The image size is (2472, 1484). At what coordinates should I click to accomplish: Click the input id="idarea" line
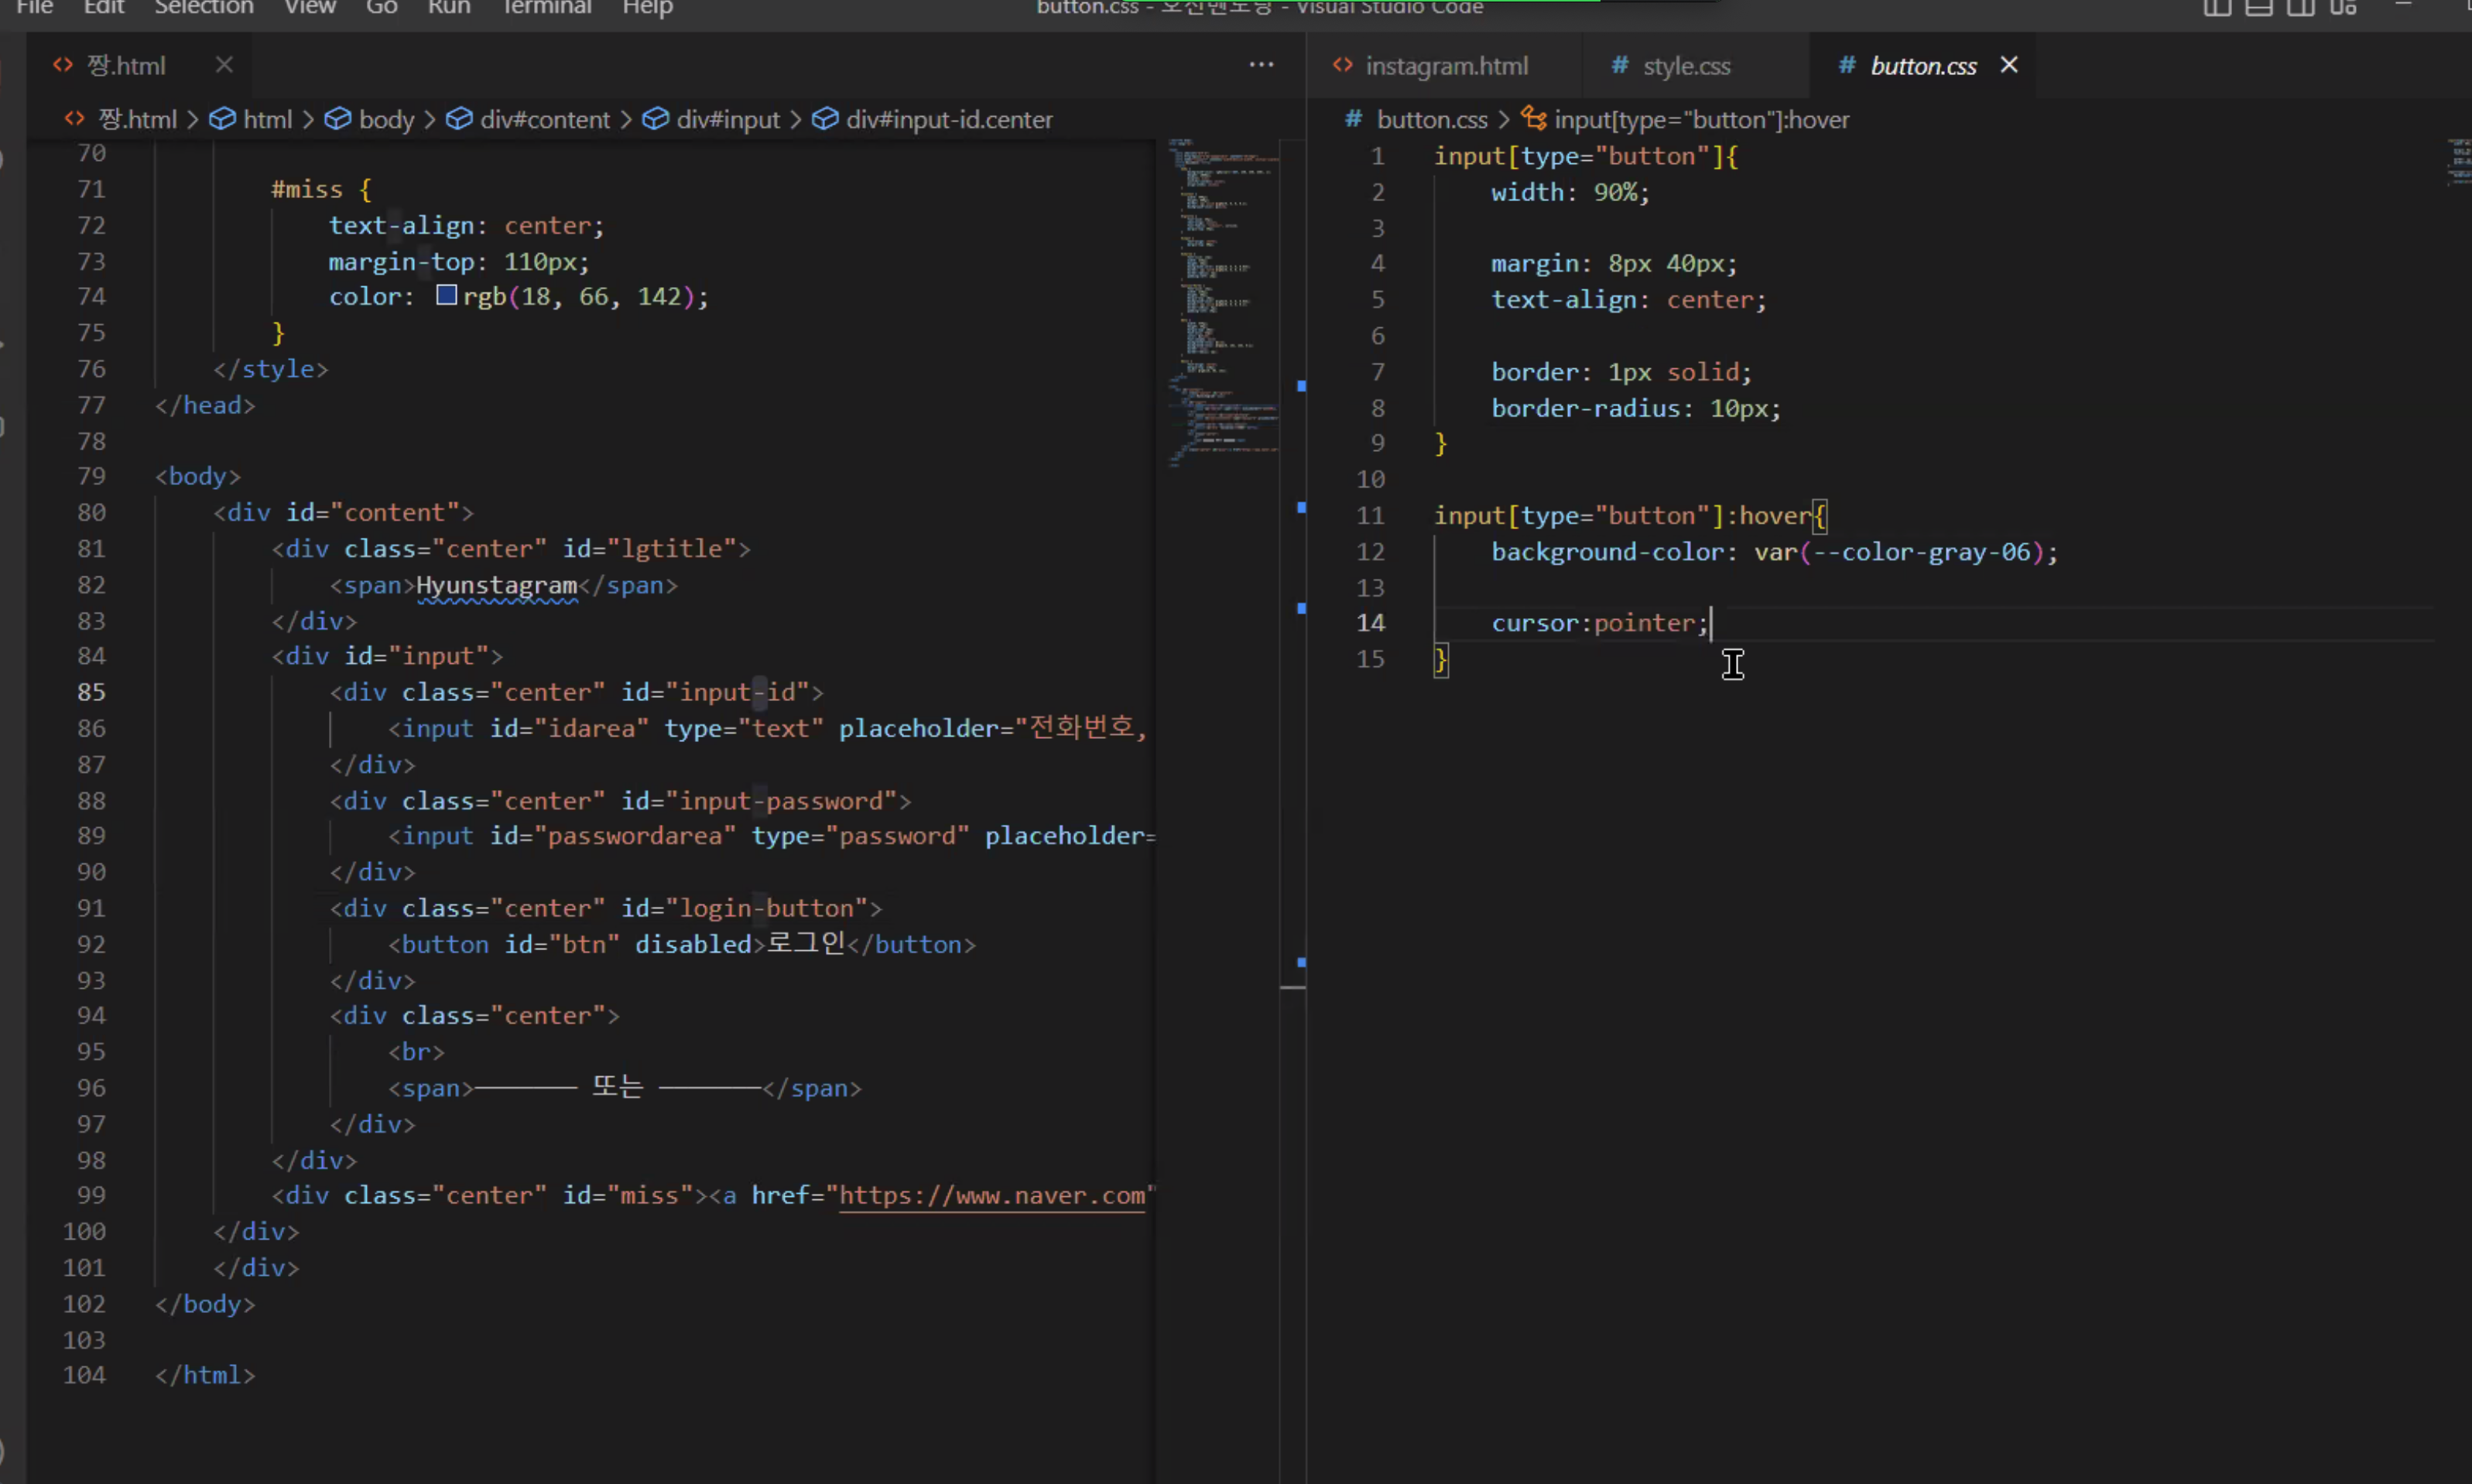[x=767, y=728]
